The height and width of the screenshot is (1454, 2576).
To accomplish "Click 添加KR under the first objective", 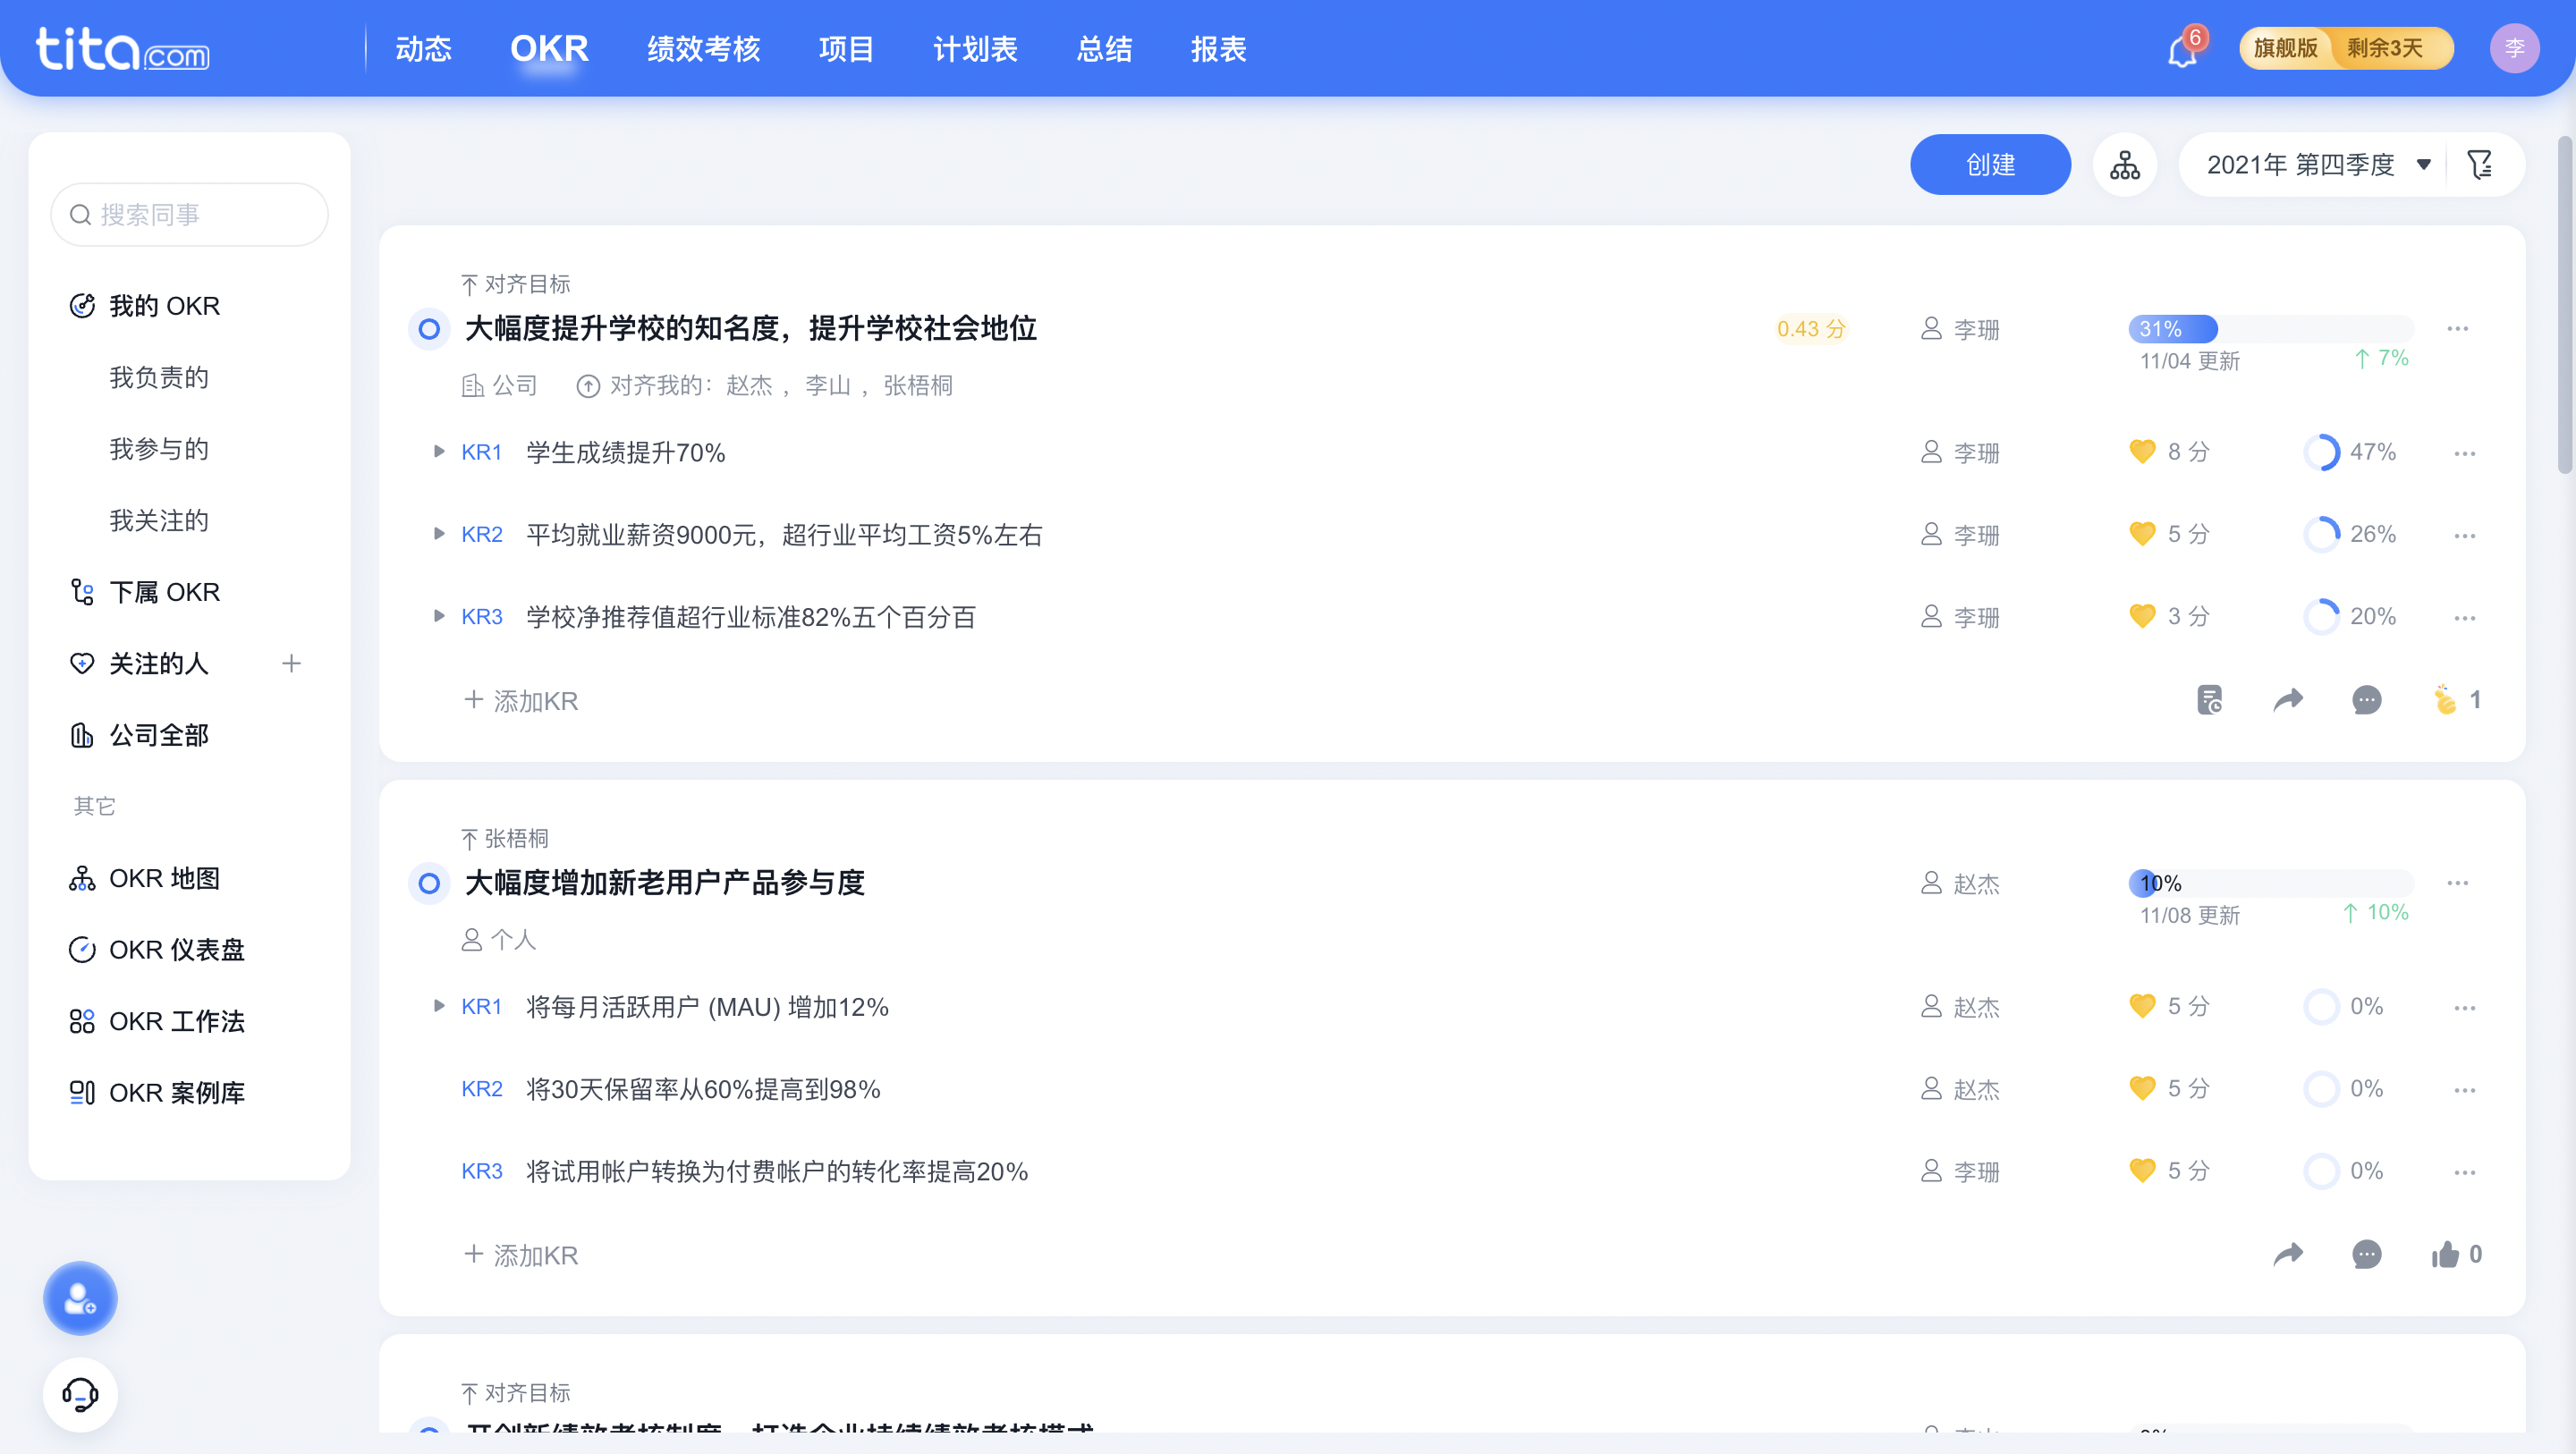I will (x=521, y=701).
